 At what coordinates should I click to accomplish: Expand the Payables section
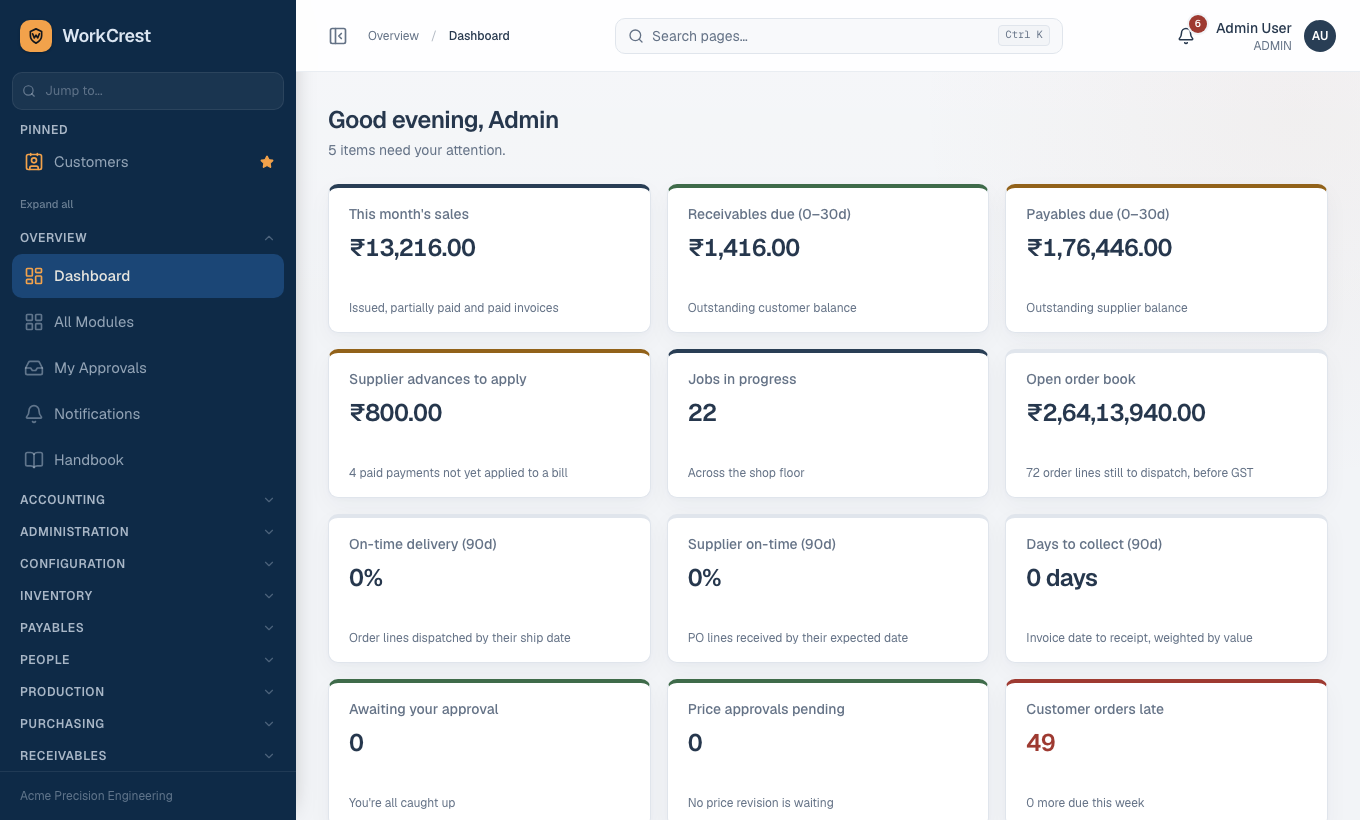tap(148, 628)
